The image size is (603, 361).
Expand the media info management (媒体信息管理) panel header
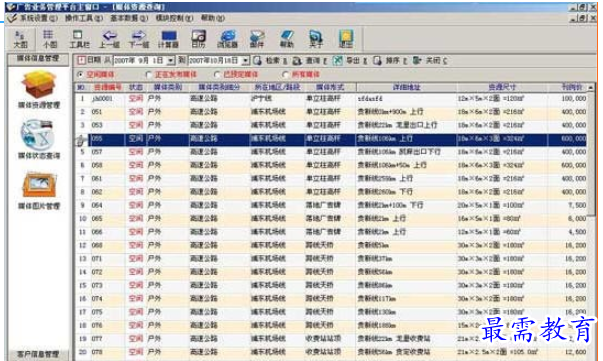click(x=38, y=59)
